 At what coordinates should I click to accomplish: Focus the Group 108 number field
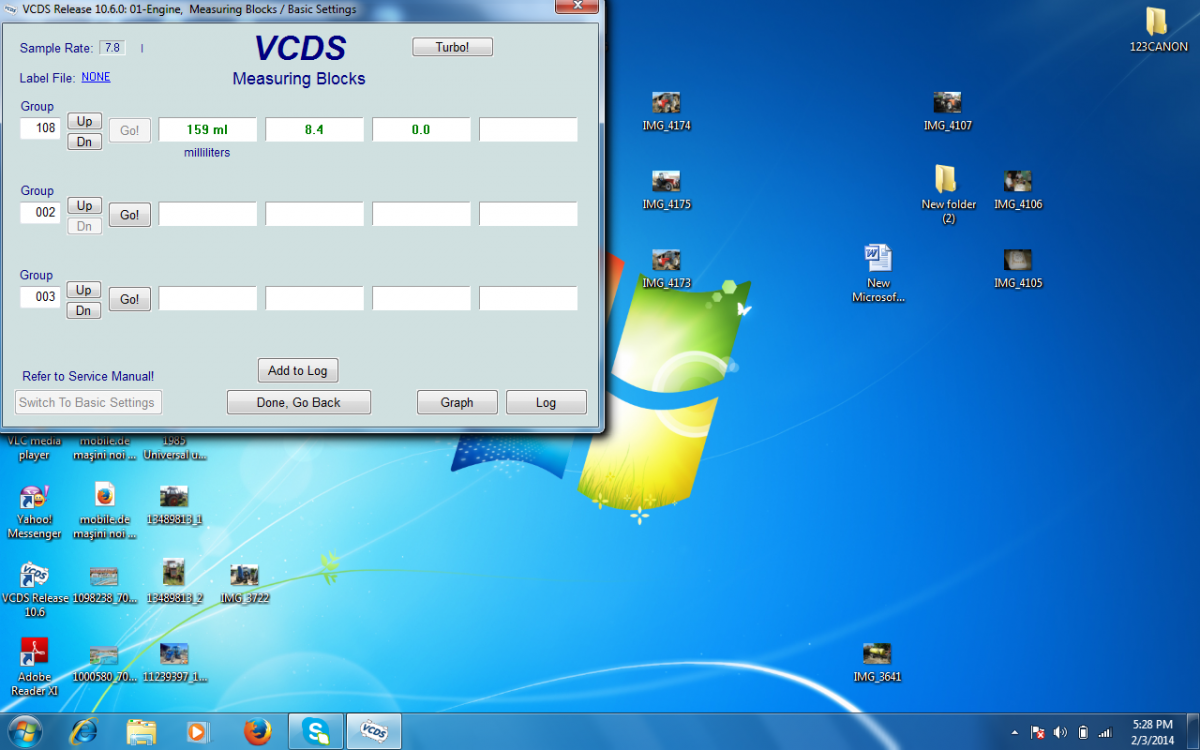click(x=41, y=129)
